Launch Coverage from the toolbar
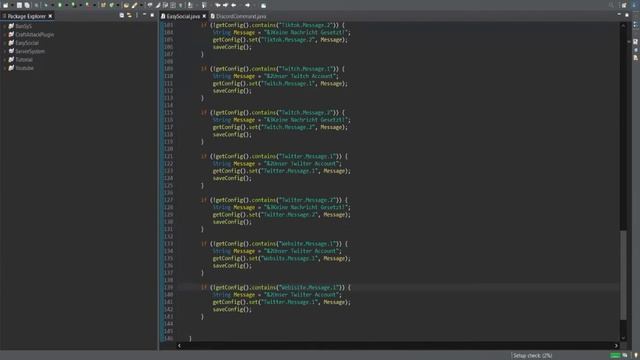 coord(73,5)
